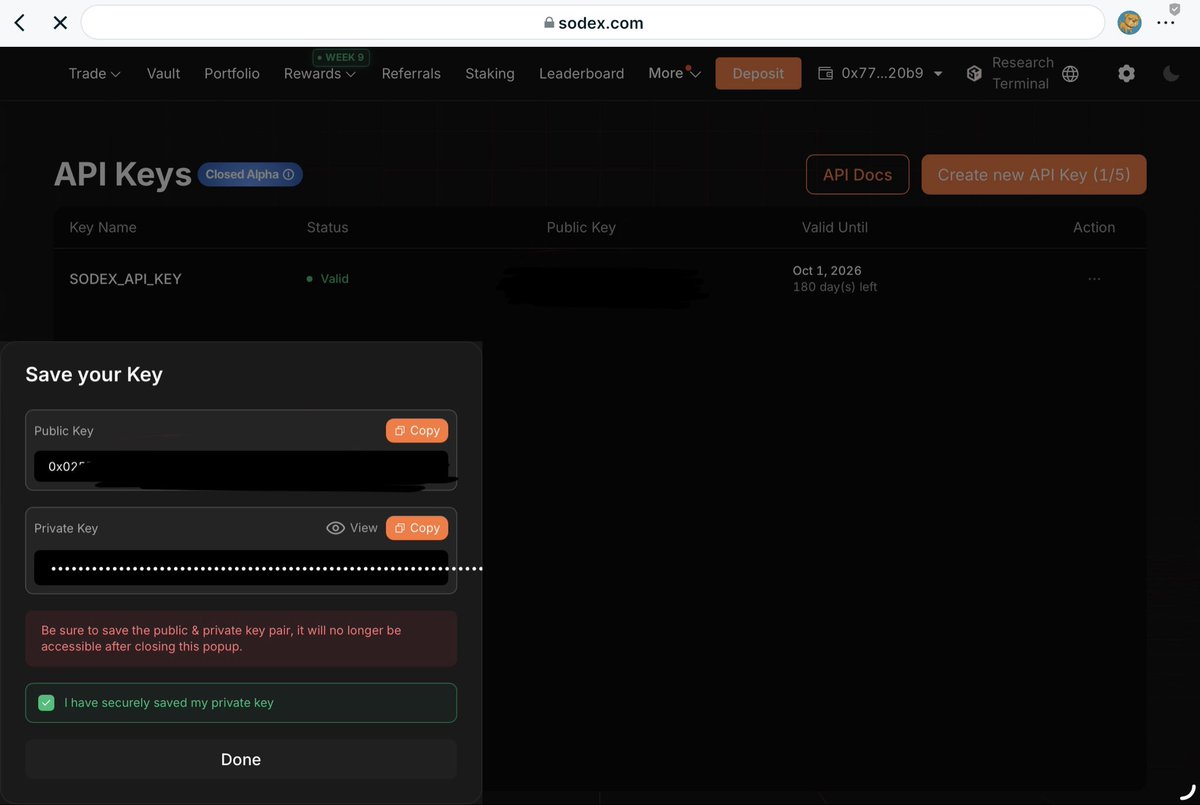Viewport: 1200px width, 805px height.
Task: Open the wallet 0x77...20b9 dropdown
Action: (x=881, y=73)
